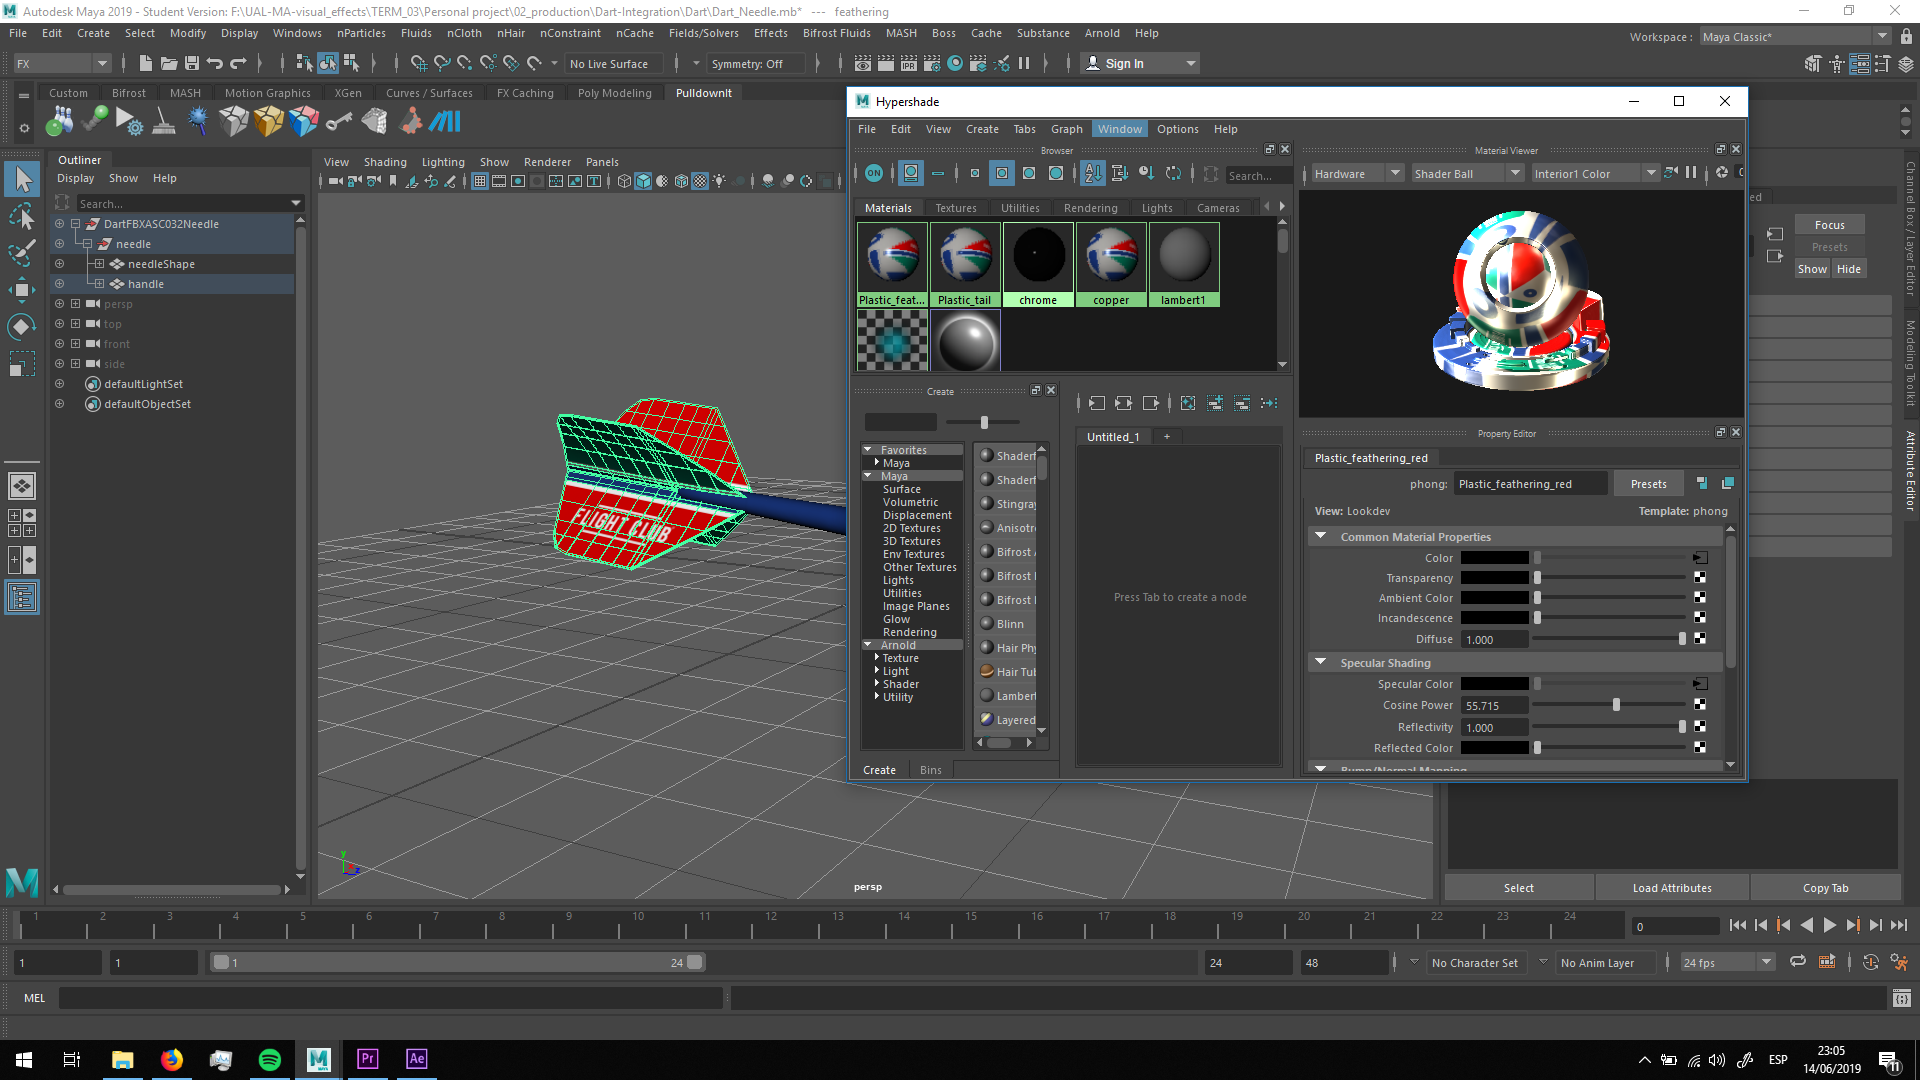Click the Play forwards button

click(1829, 926)
